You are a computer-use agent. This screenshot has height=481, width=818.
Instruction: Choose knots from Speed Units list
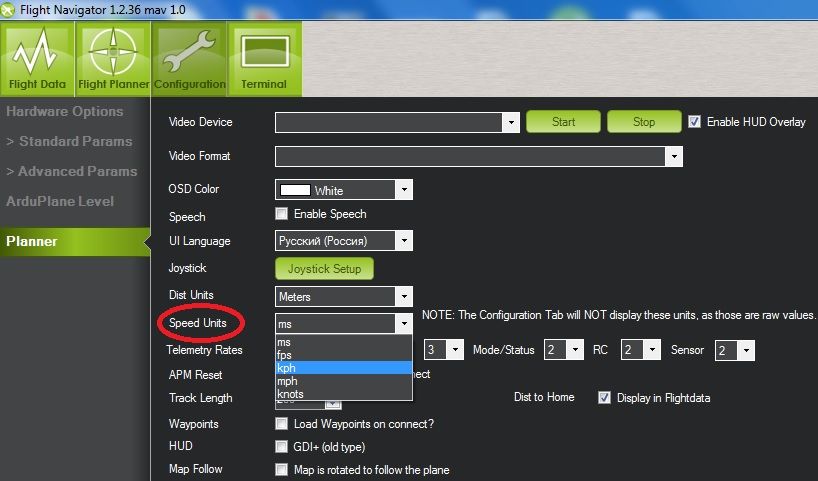click(x=290, y=394)
